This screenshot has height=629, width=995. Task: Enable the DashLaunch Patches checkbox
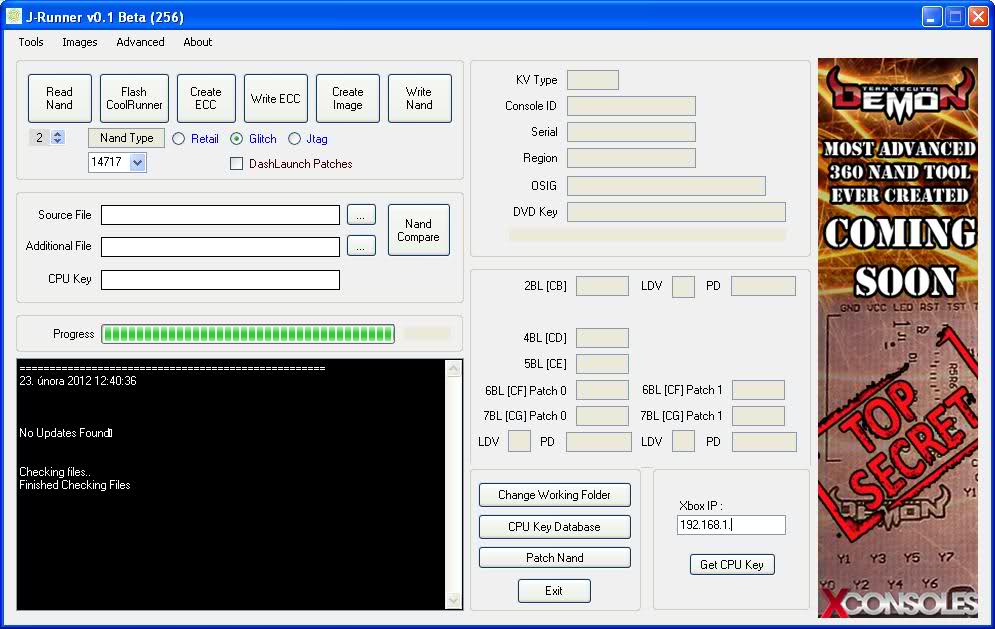237,163
